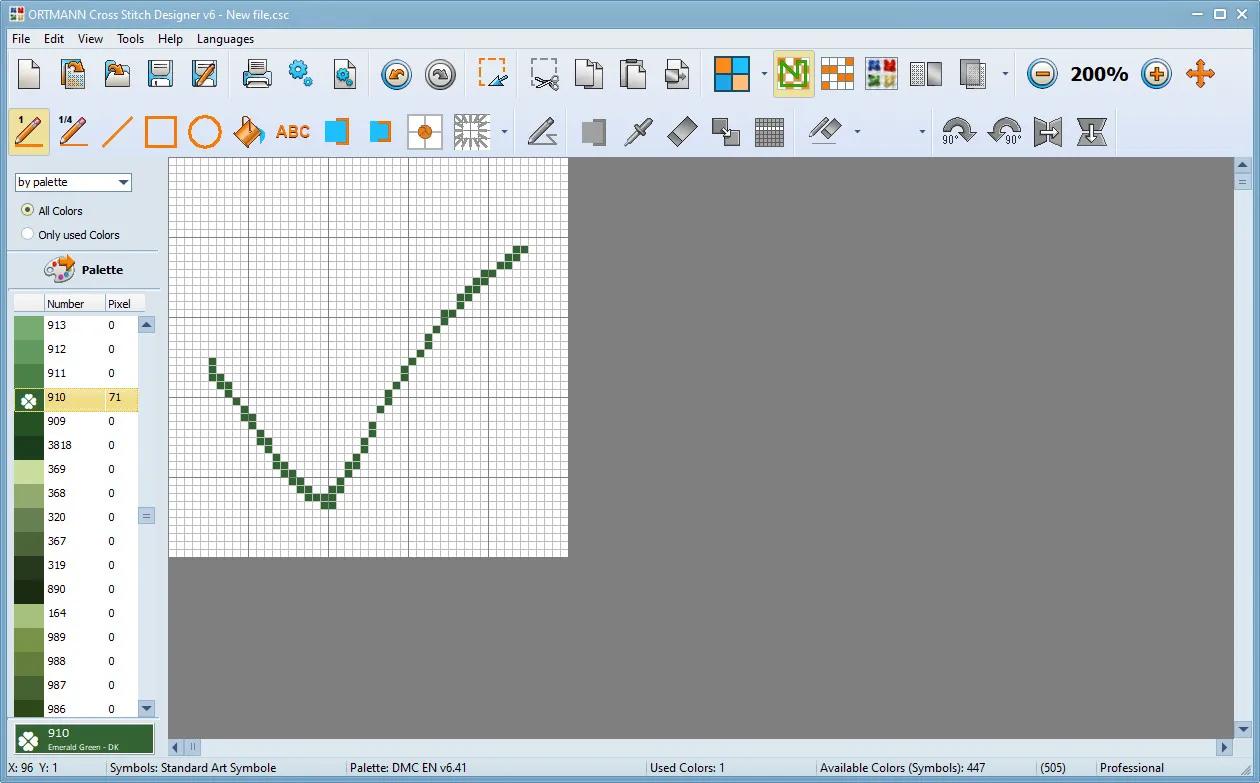Click the scissors cut icon
1260x783 pixels.
point(544,74)
